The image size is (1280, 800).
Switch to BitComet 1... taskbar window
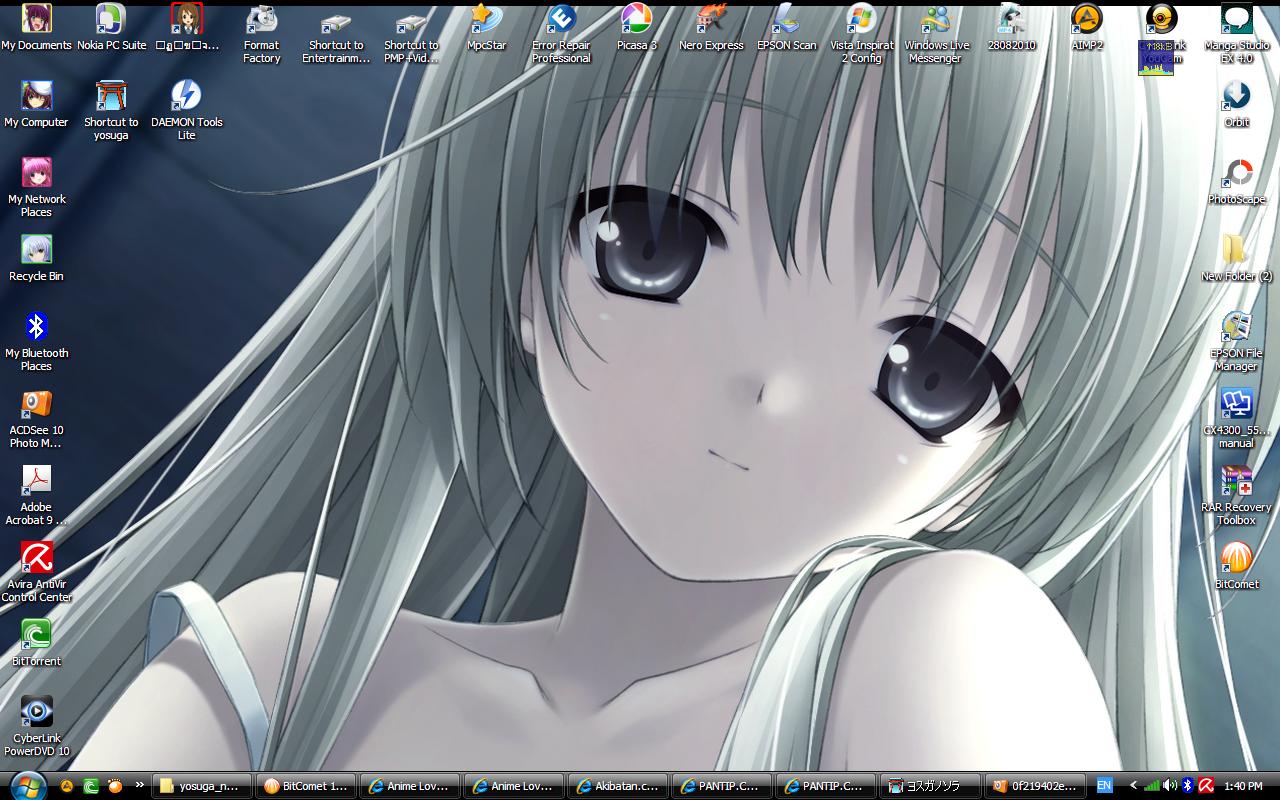coord(306,786)
